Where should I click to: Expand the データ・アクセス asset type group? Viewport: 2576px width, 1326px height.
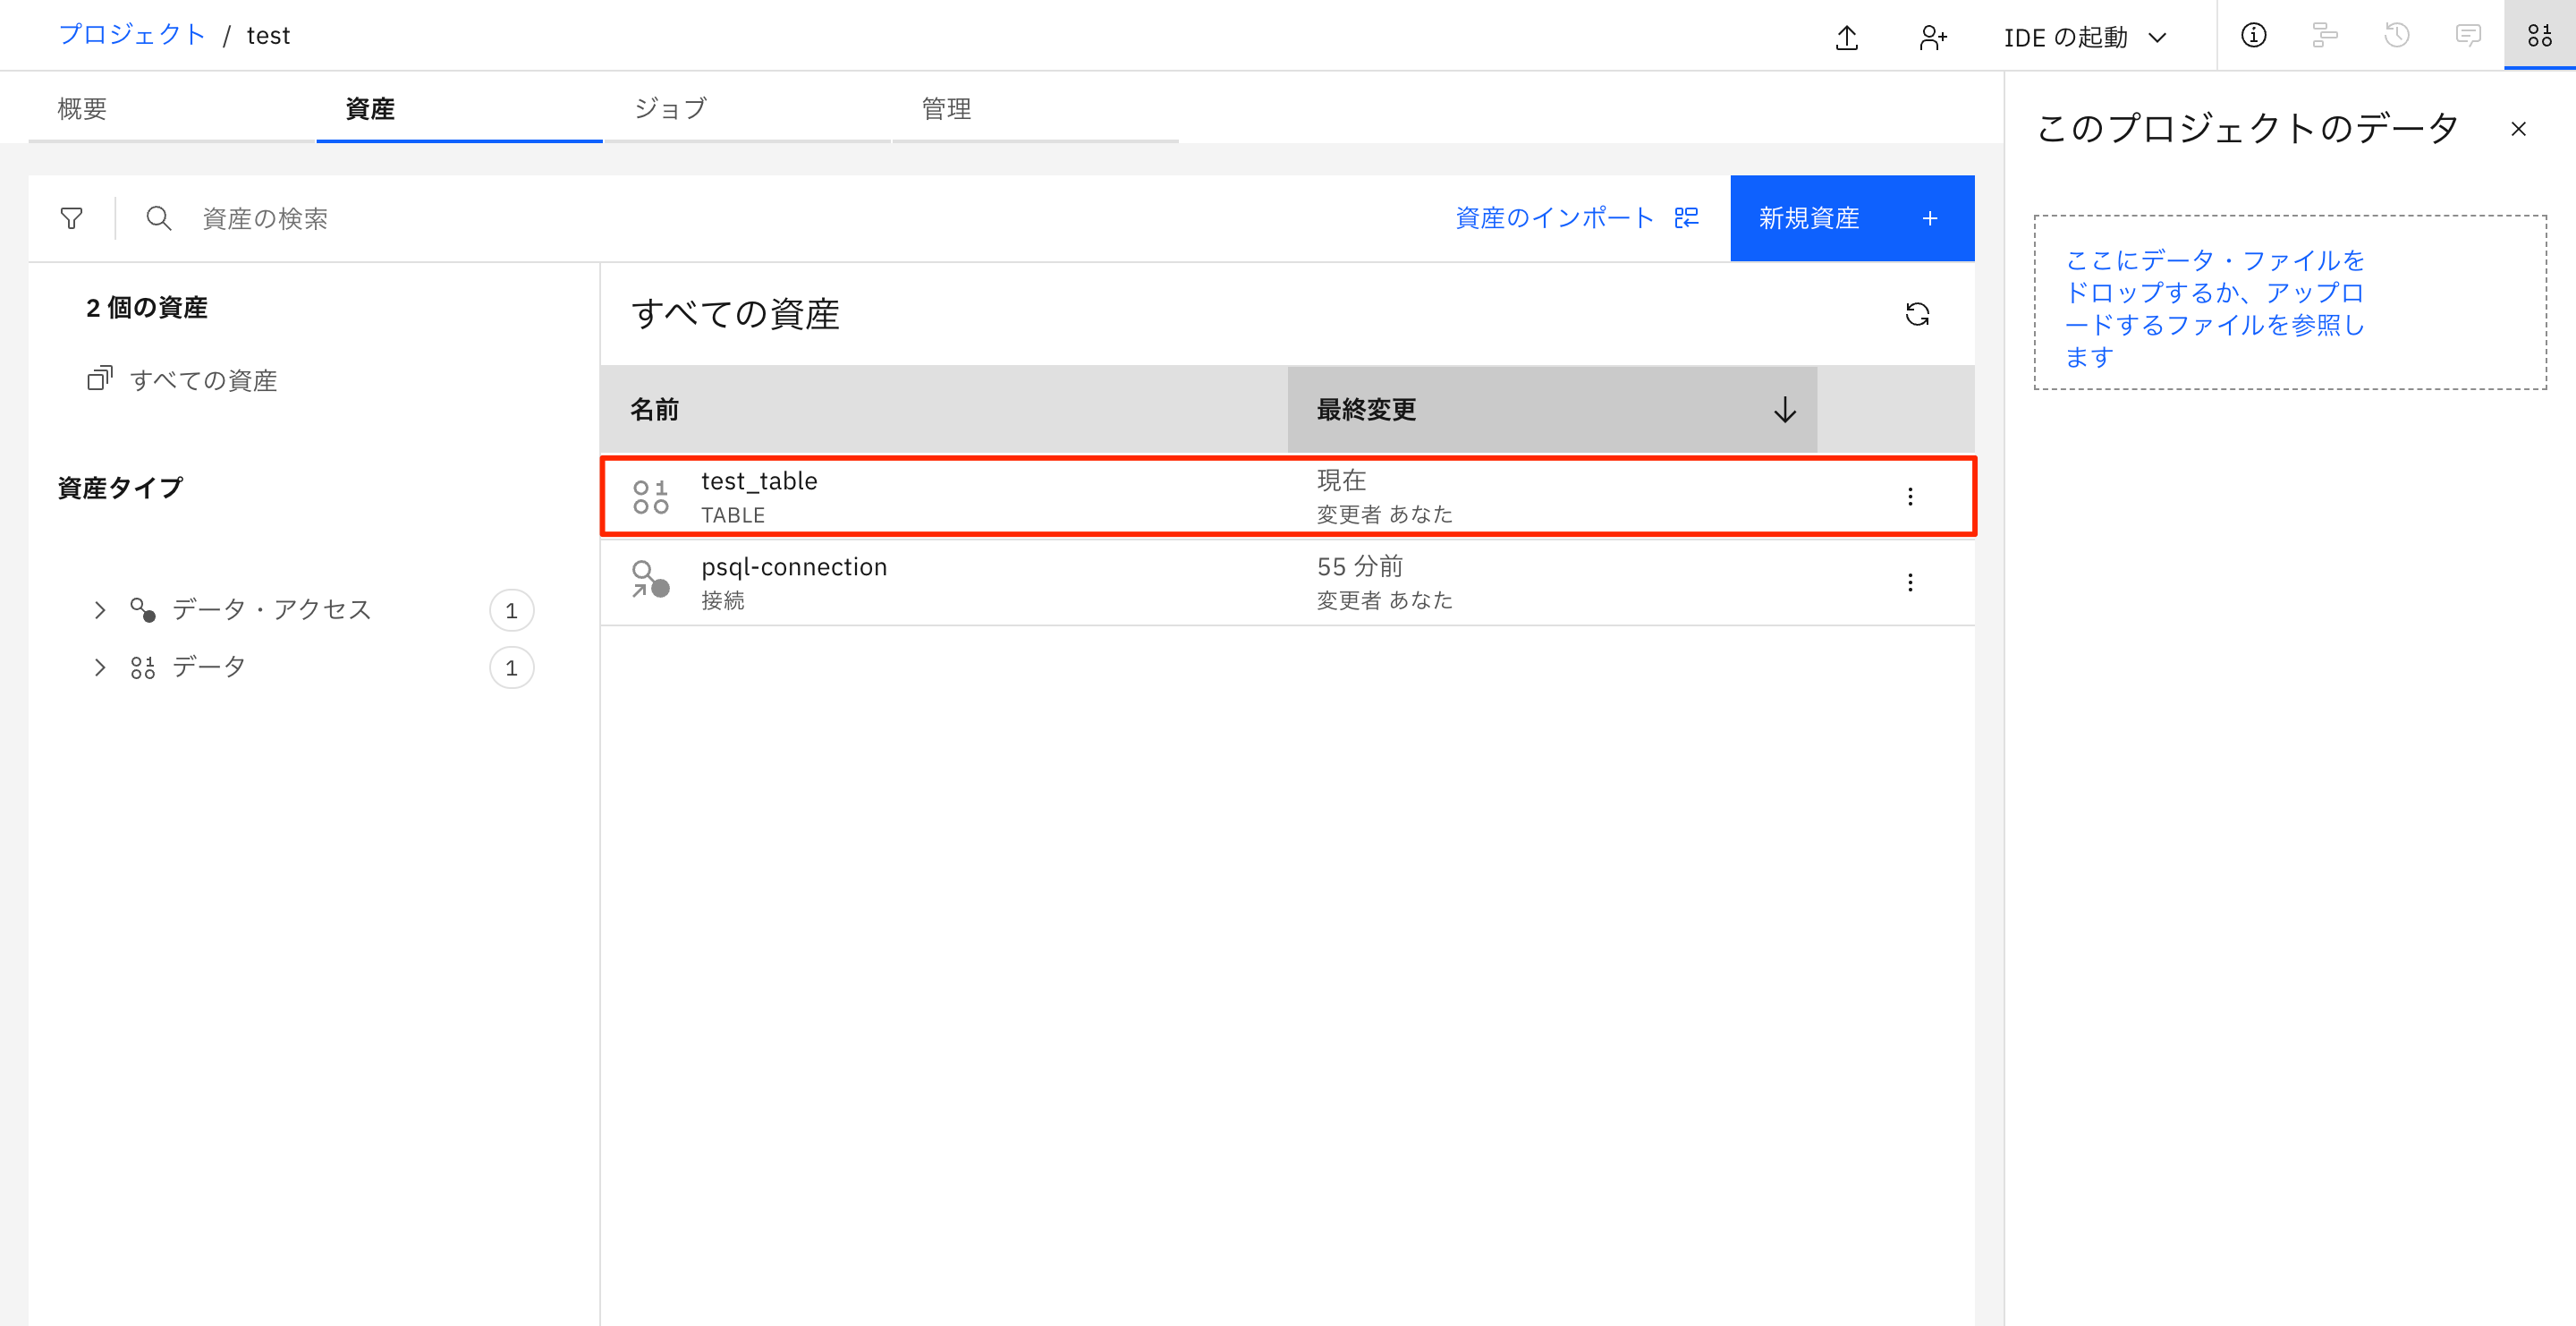tap(99, 609)
